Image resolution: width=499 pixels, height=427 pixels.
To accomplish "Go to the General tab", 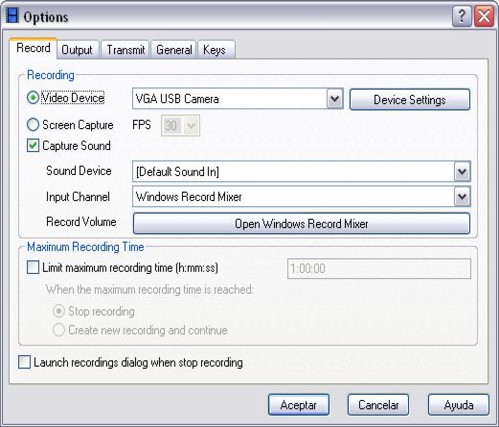I will pos(174,50).
